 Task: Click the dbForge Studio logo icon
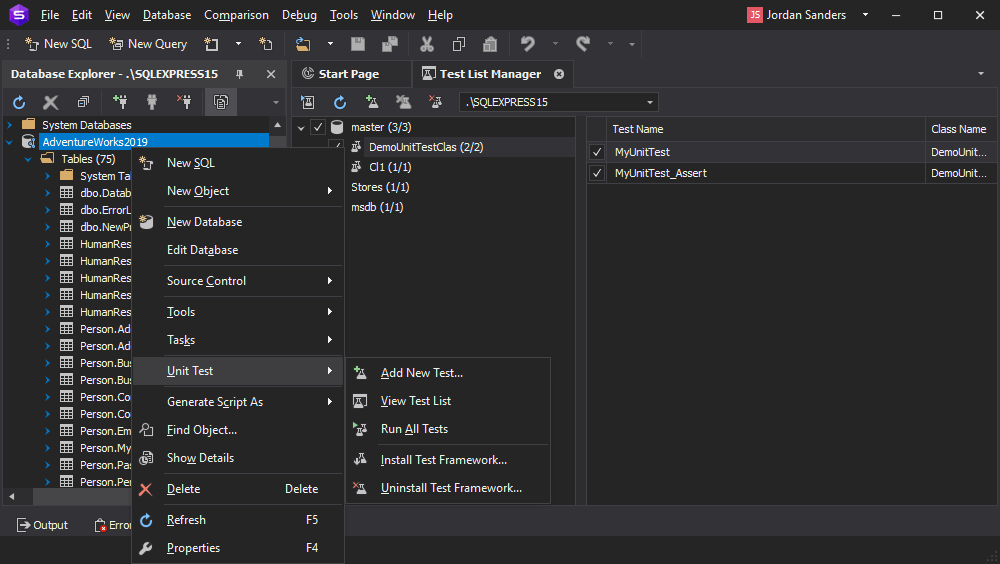18,15
